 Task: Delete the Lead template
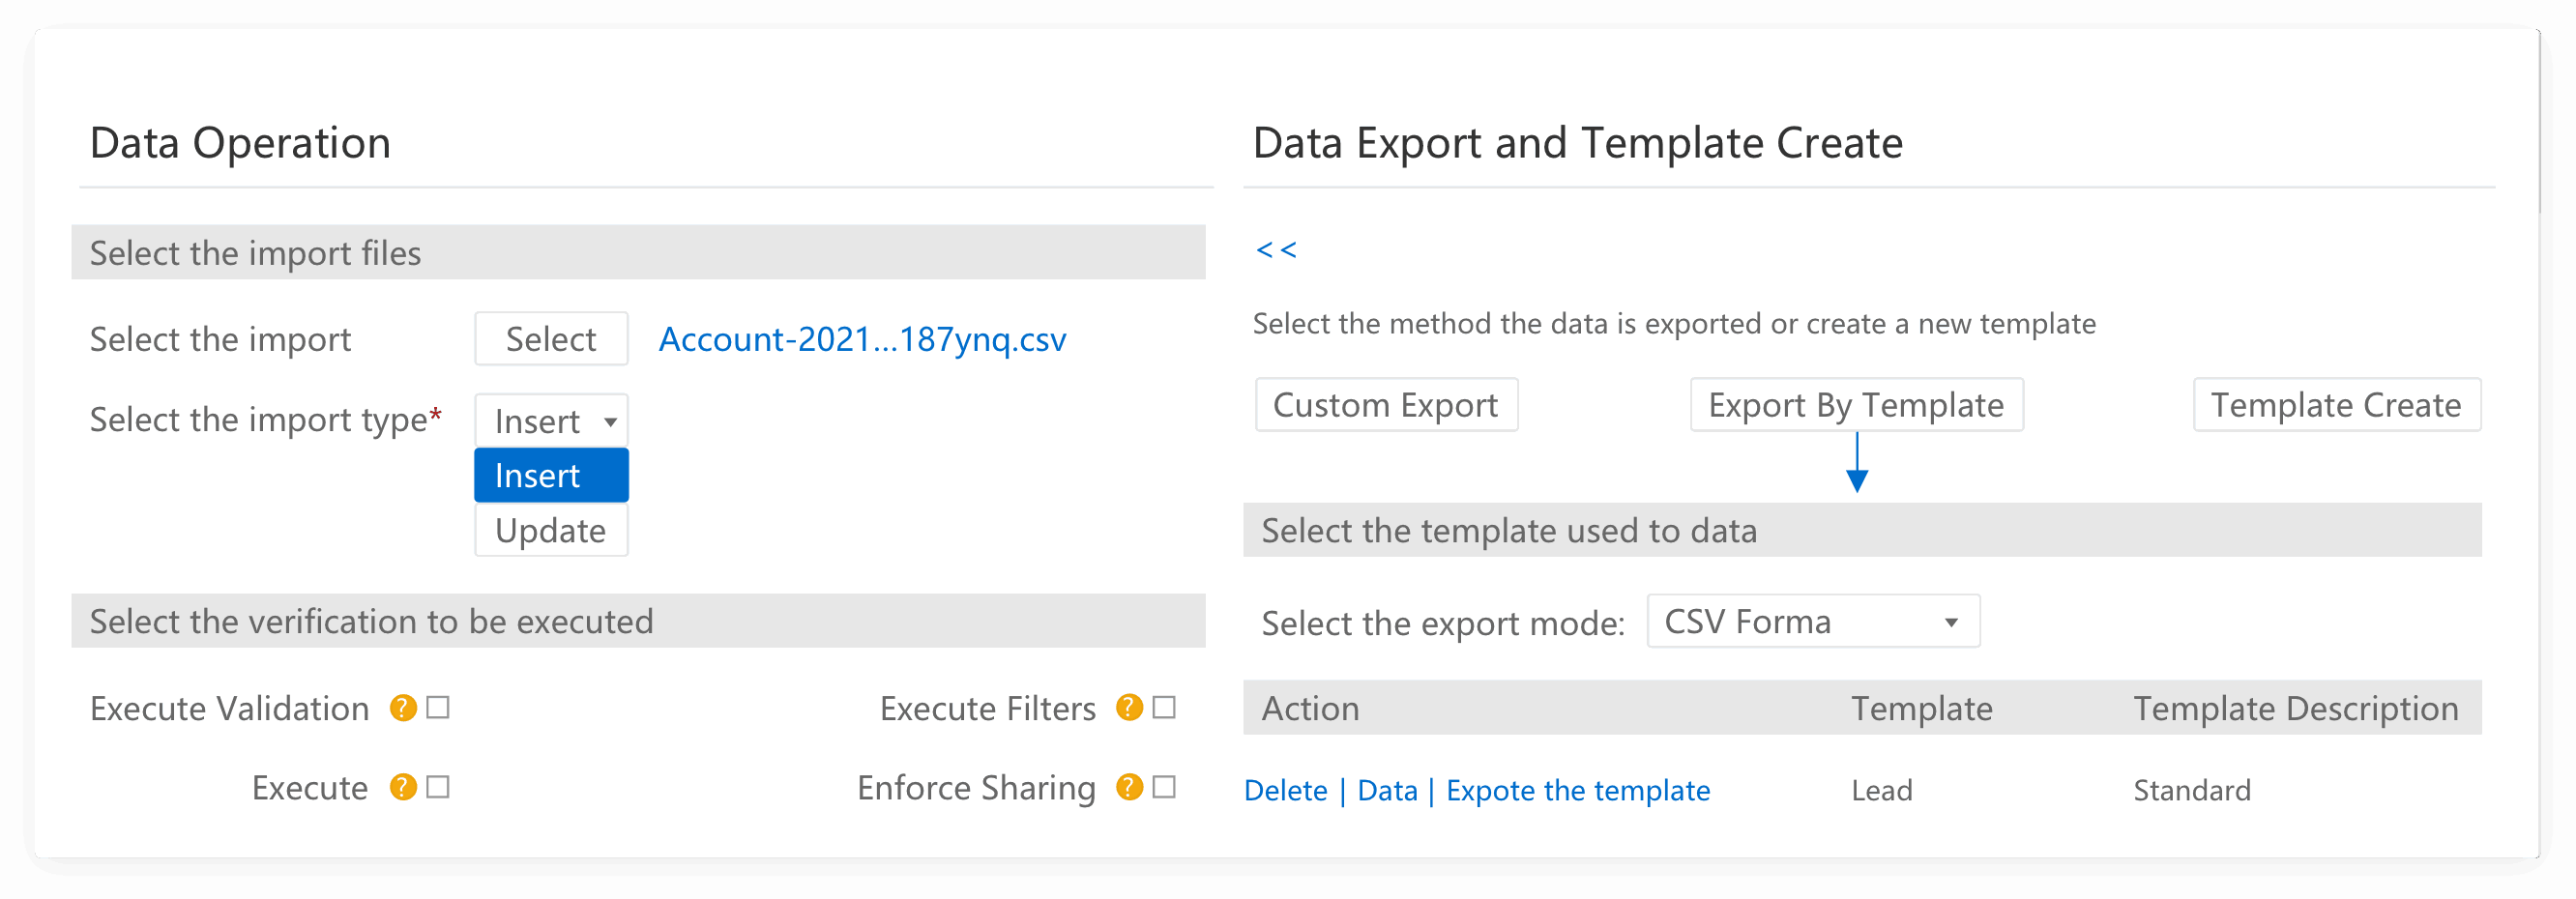[x=1285, y=790]
